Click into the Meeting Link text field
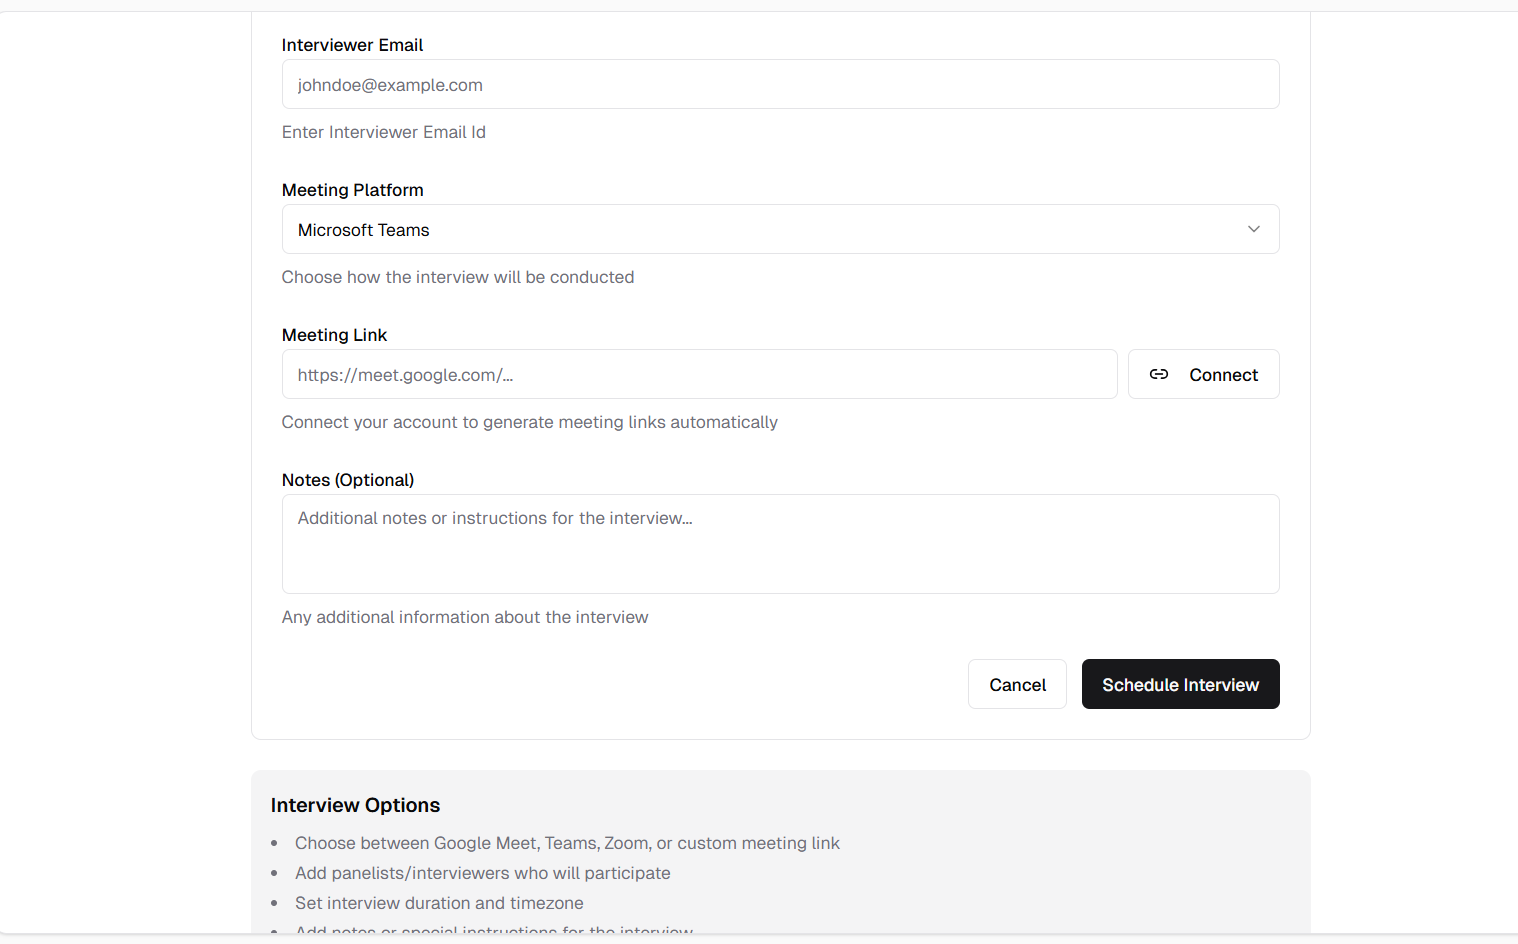The height and width of the screenshot is (944, 1518). [699, 375]
